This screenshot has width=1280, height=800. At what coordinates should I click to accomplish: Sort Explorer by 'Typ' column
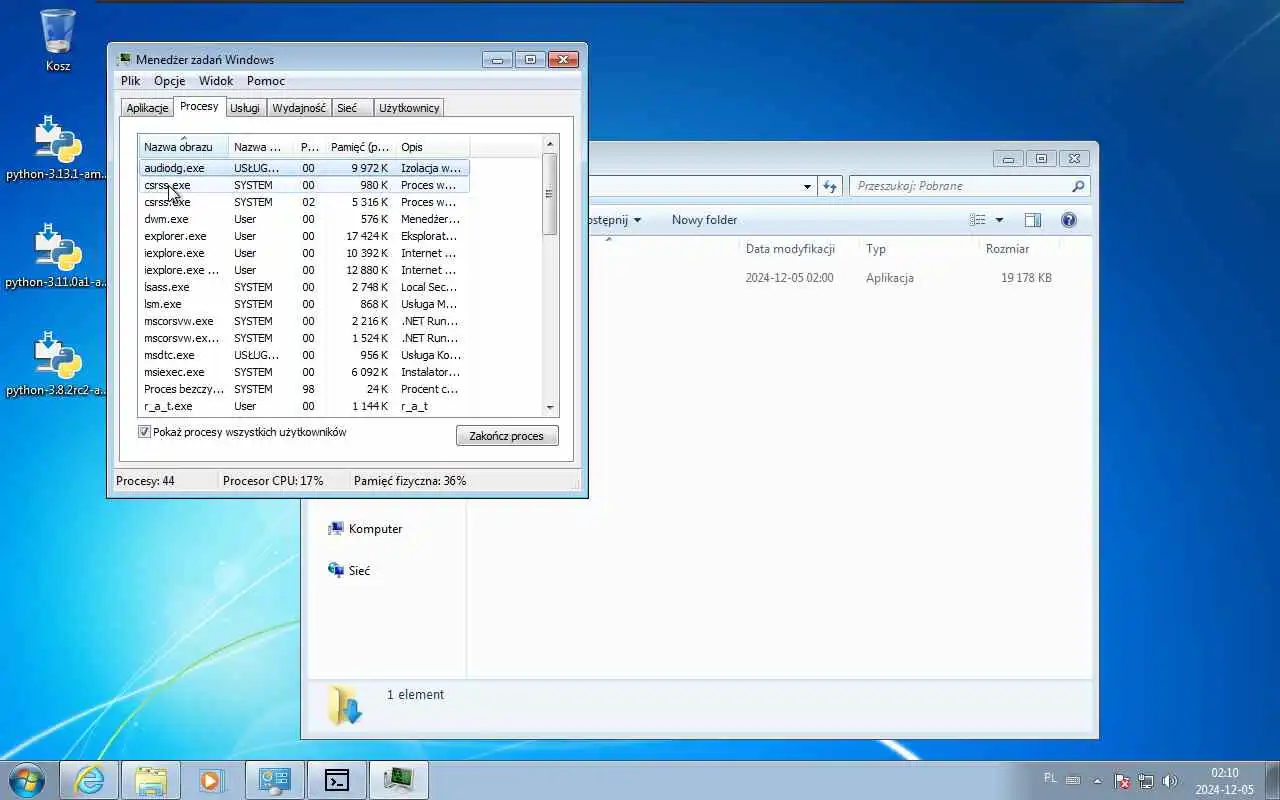pyautogui.click(x=919, y=249)
